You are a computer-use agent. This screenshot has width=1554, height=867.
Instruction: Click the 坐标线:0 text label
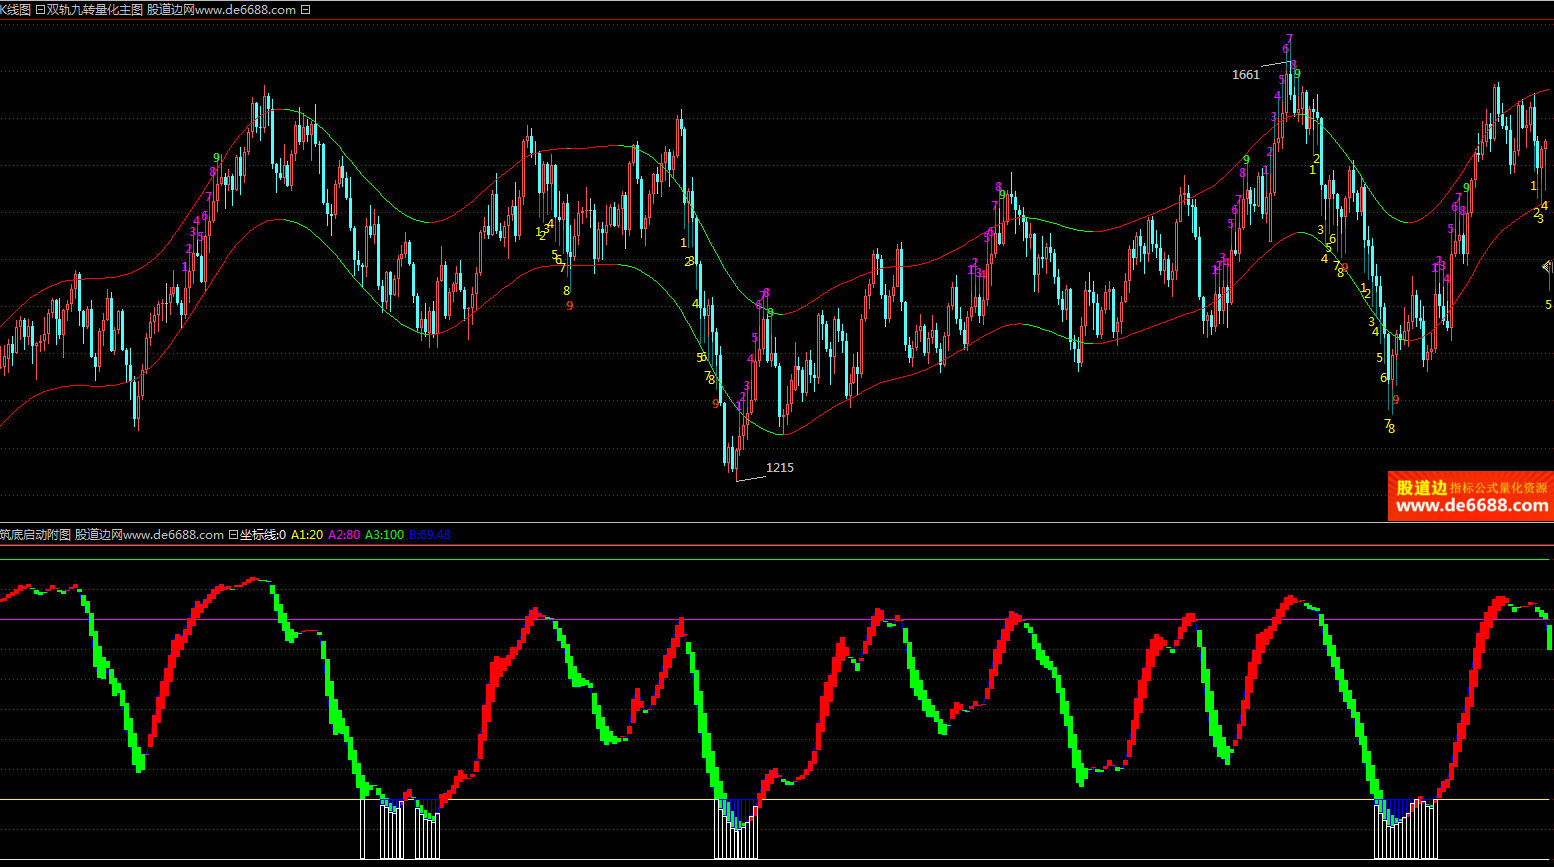tap(263, 535)
